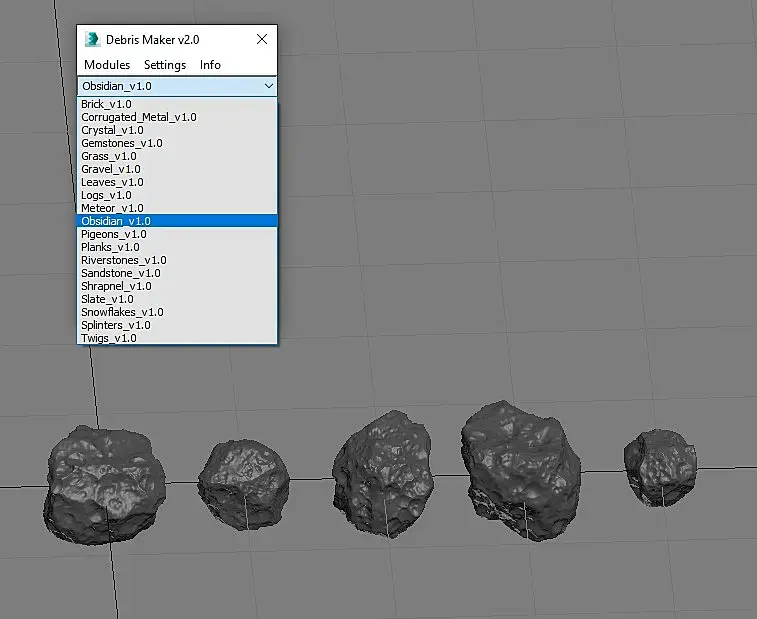Viewport: 757px width, 619px height.
Task: Close the Debris Maker v2.0 window
Action: tap(262, 39)
